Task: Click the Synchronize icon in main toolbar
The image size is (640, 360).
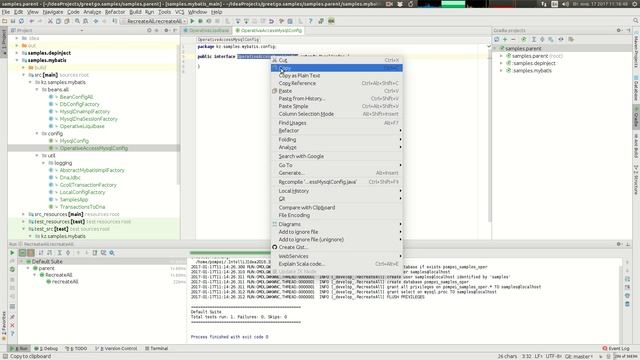Action: point(21,21)
